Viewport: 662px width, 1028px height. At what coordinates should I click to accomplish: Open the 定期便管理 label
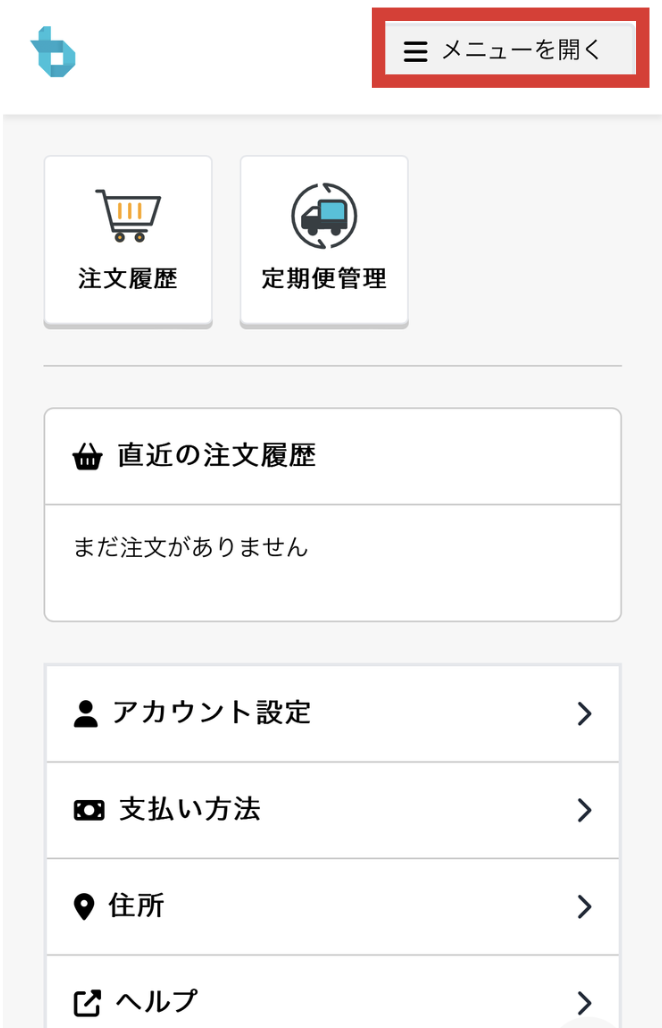(324, 279)
